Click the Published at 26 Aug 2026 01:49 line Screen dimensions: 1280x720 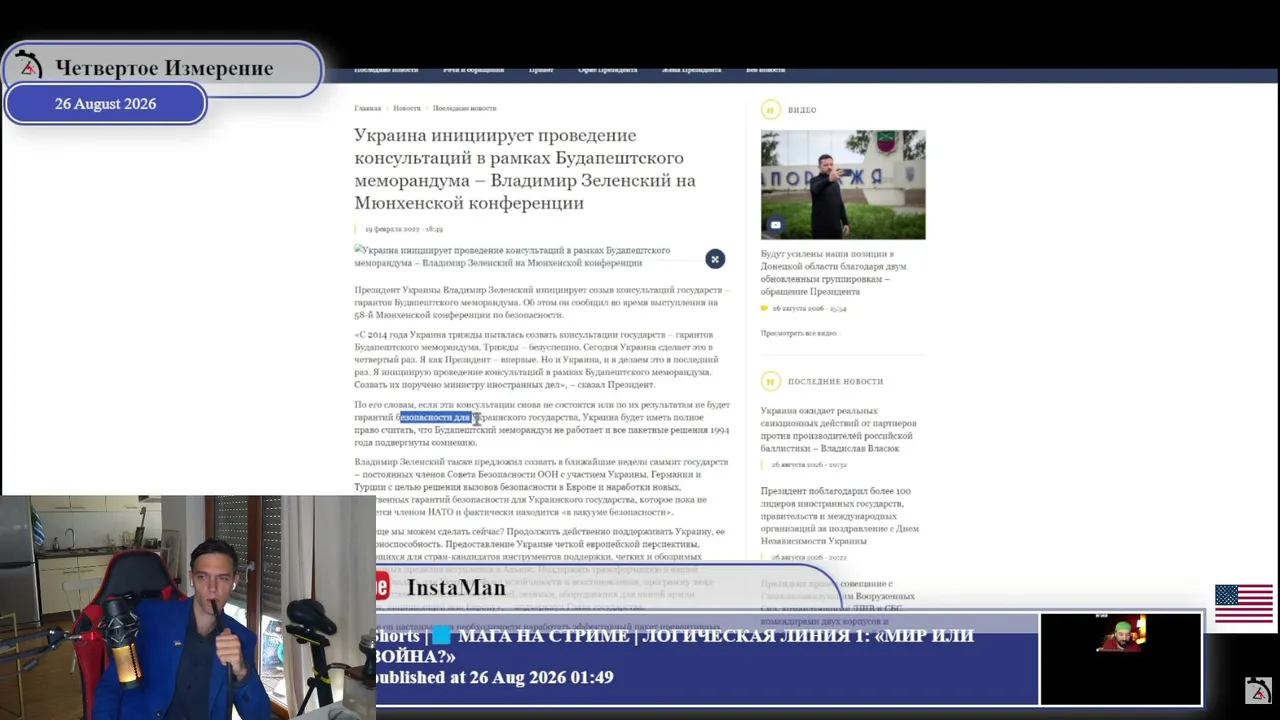(x=494, y=677)
